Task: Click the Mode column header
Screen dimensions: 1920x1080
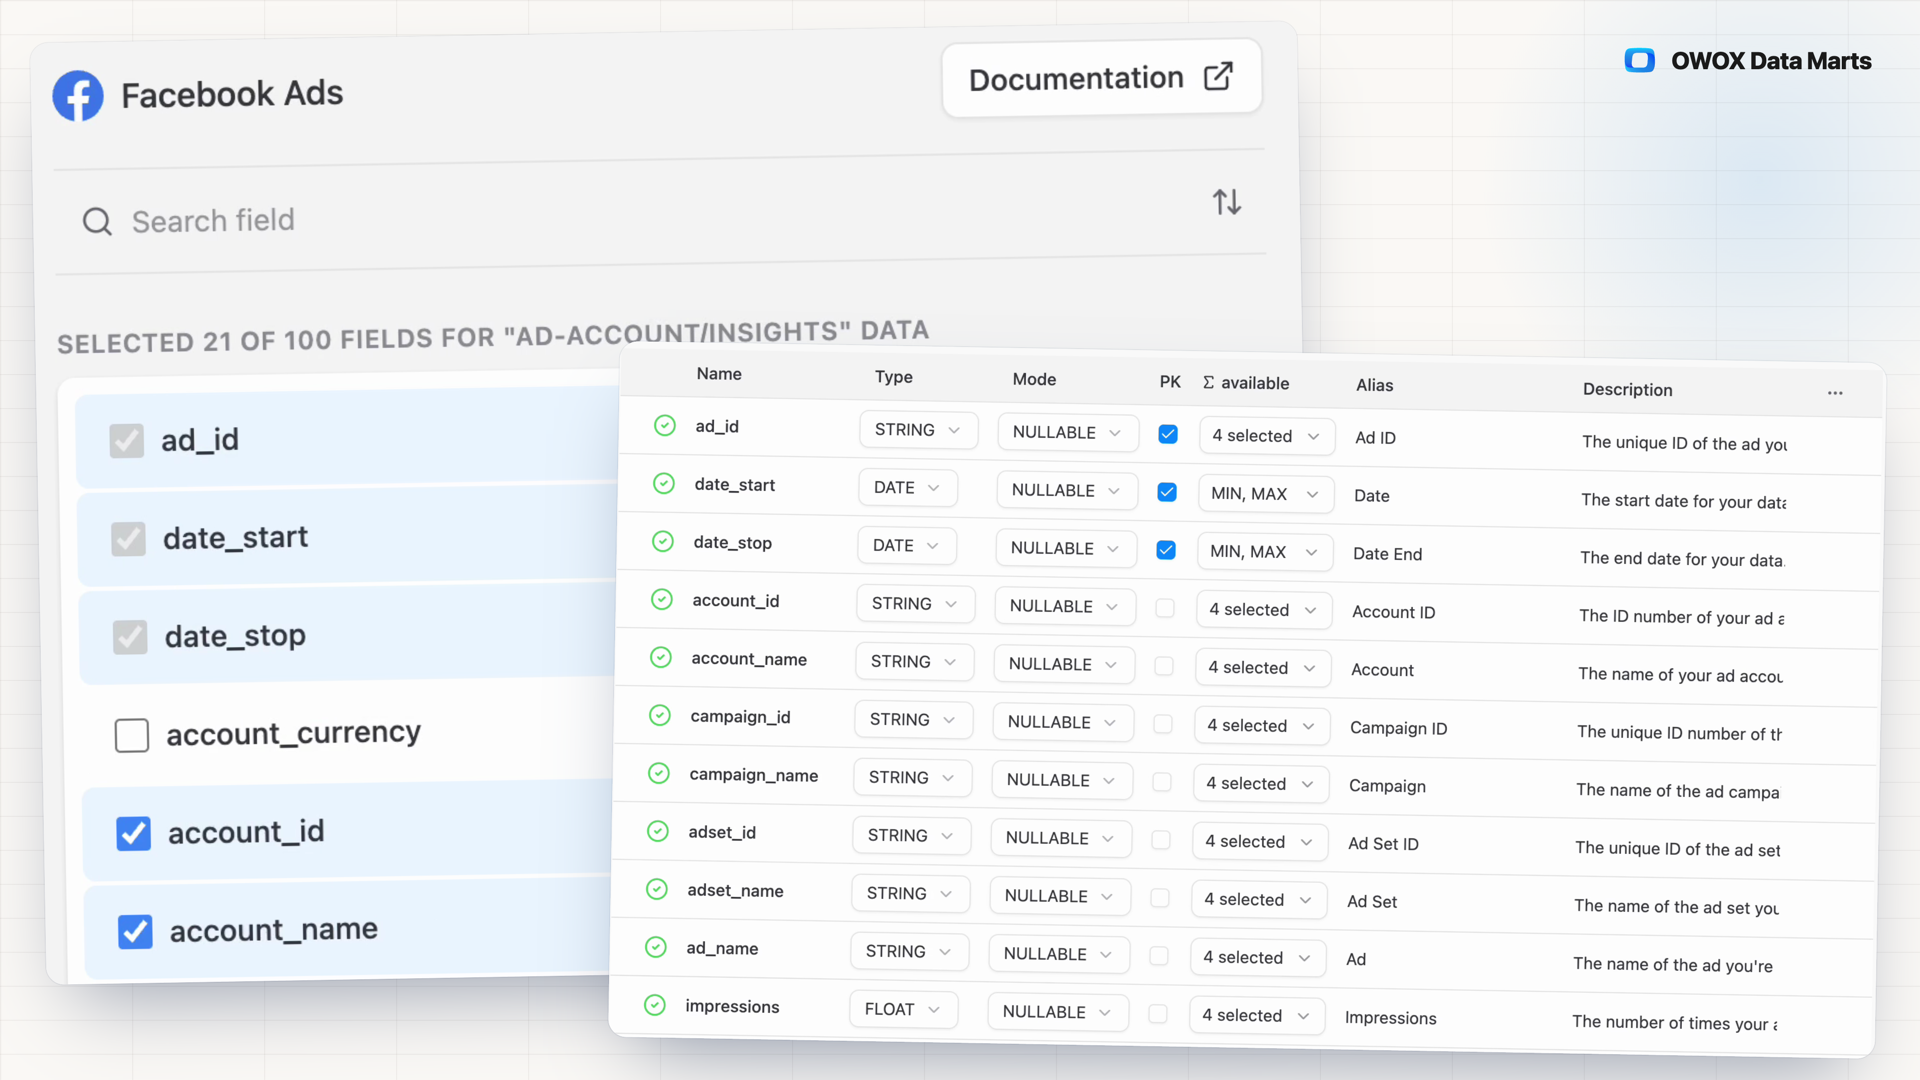Action: click(1034, 379)
